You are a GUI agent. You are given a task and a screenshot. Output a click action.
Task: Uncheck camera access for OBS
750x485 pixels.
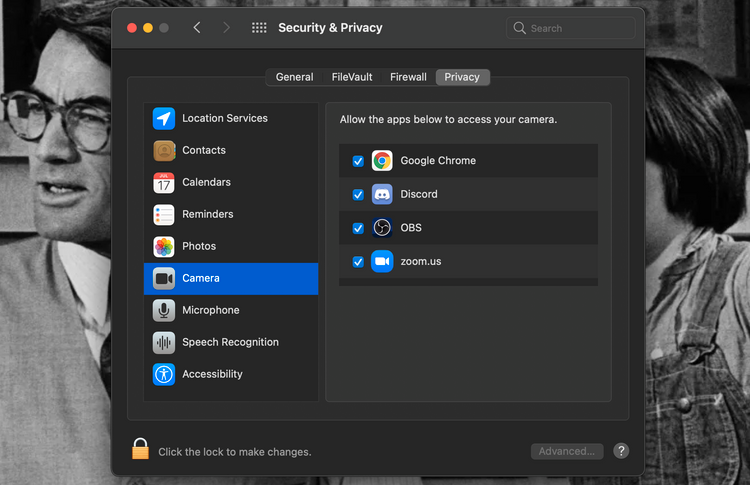pos(358,228)
